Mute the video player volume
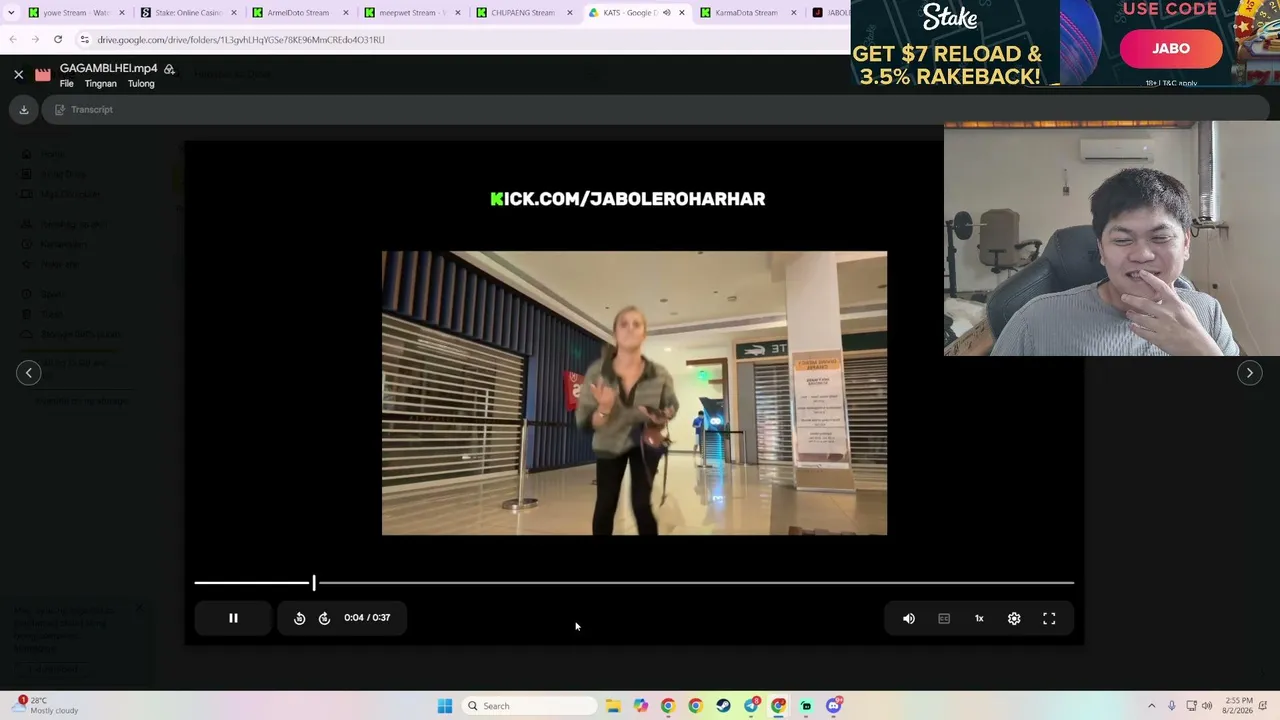1280x720 pixels. [x=909, y=619]
